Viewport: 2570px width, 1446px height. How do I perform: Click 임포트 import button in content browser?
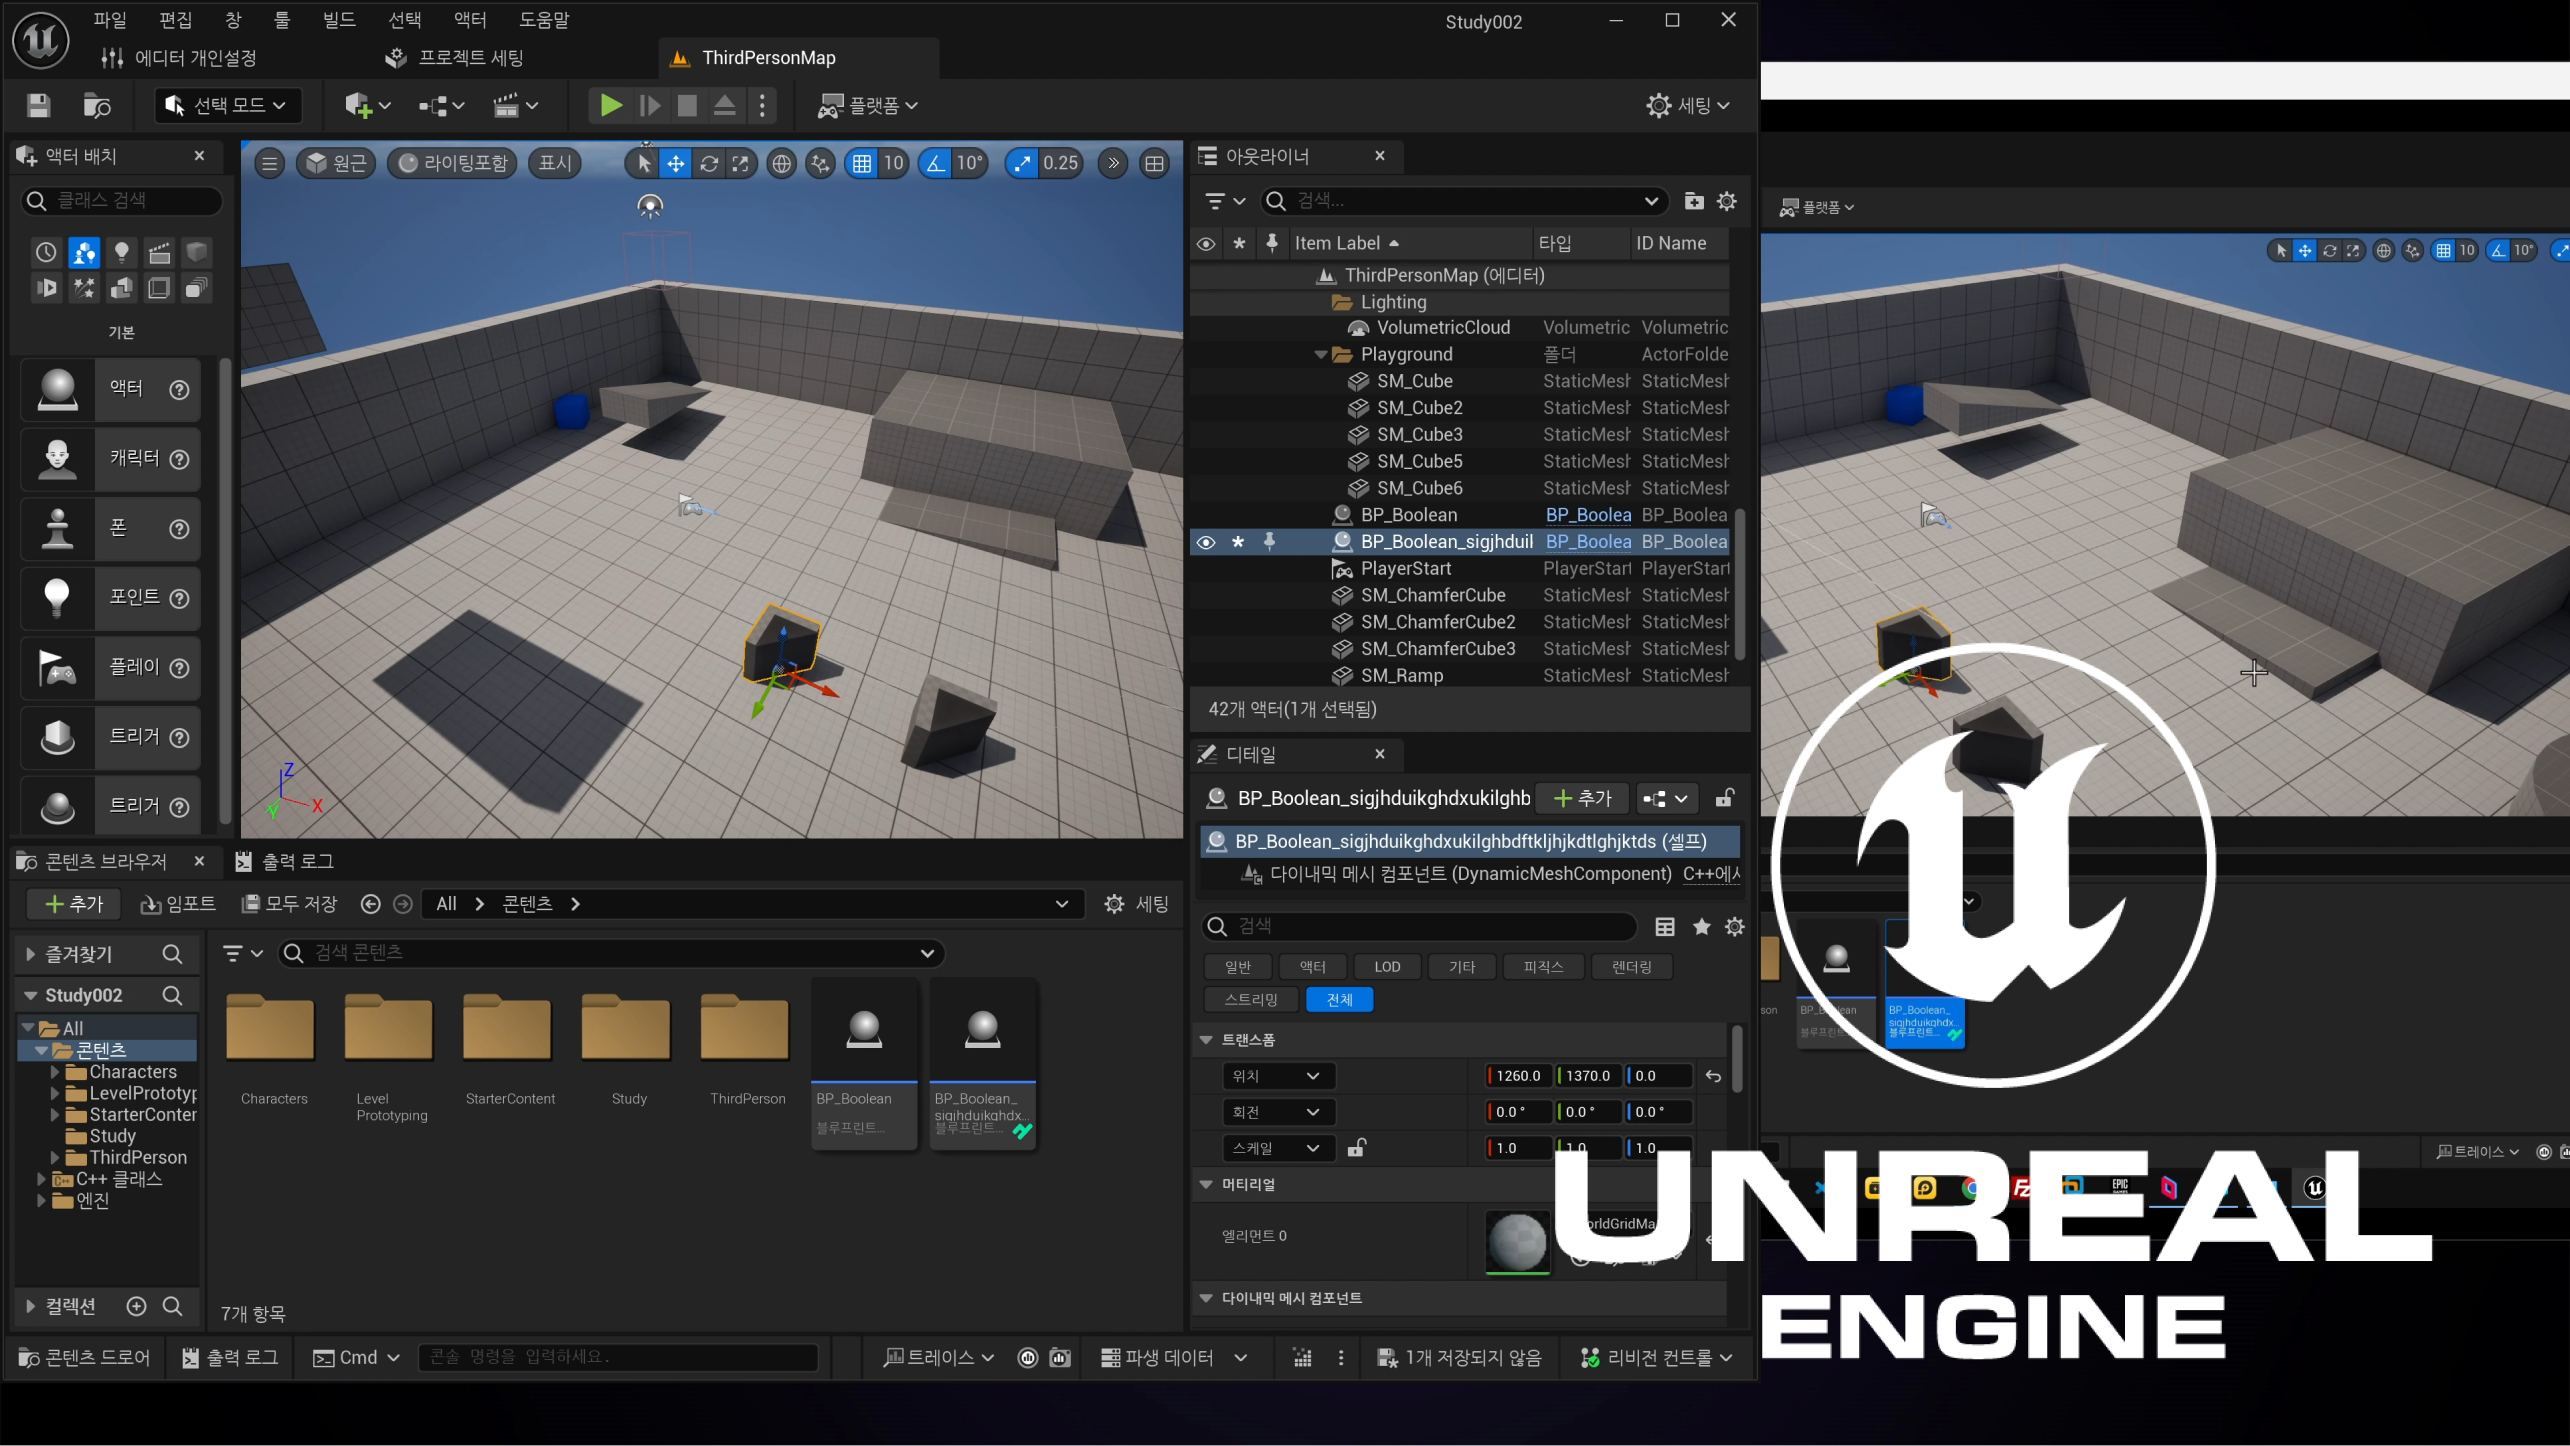(178, 905)
